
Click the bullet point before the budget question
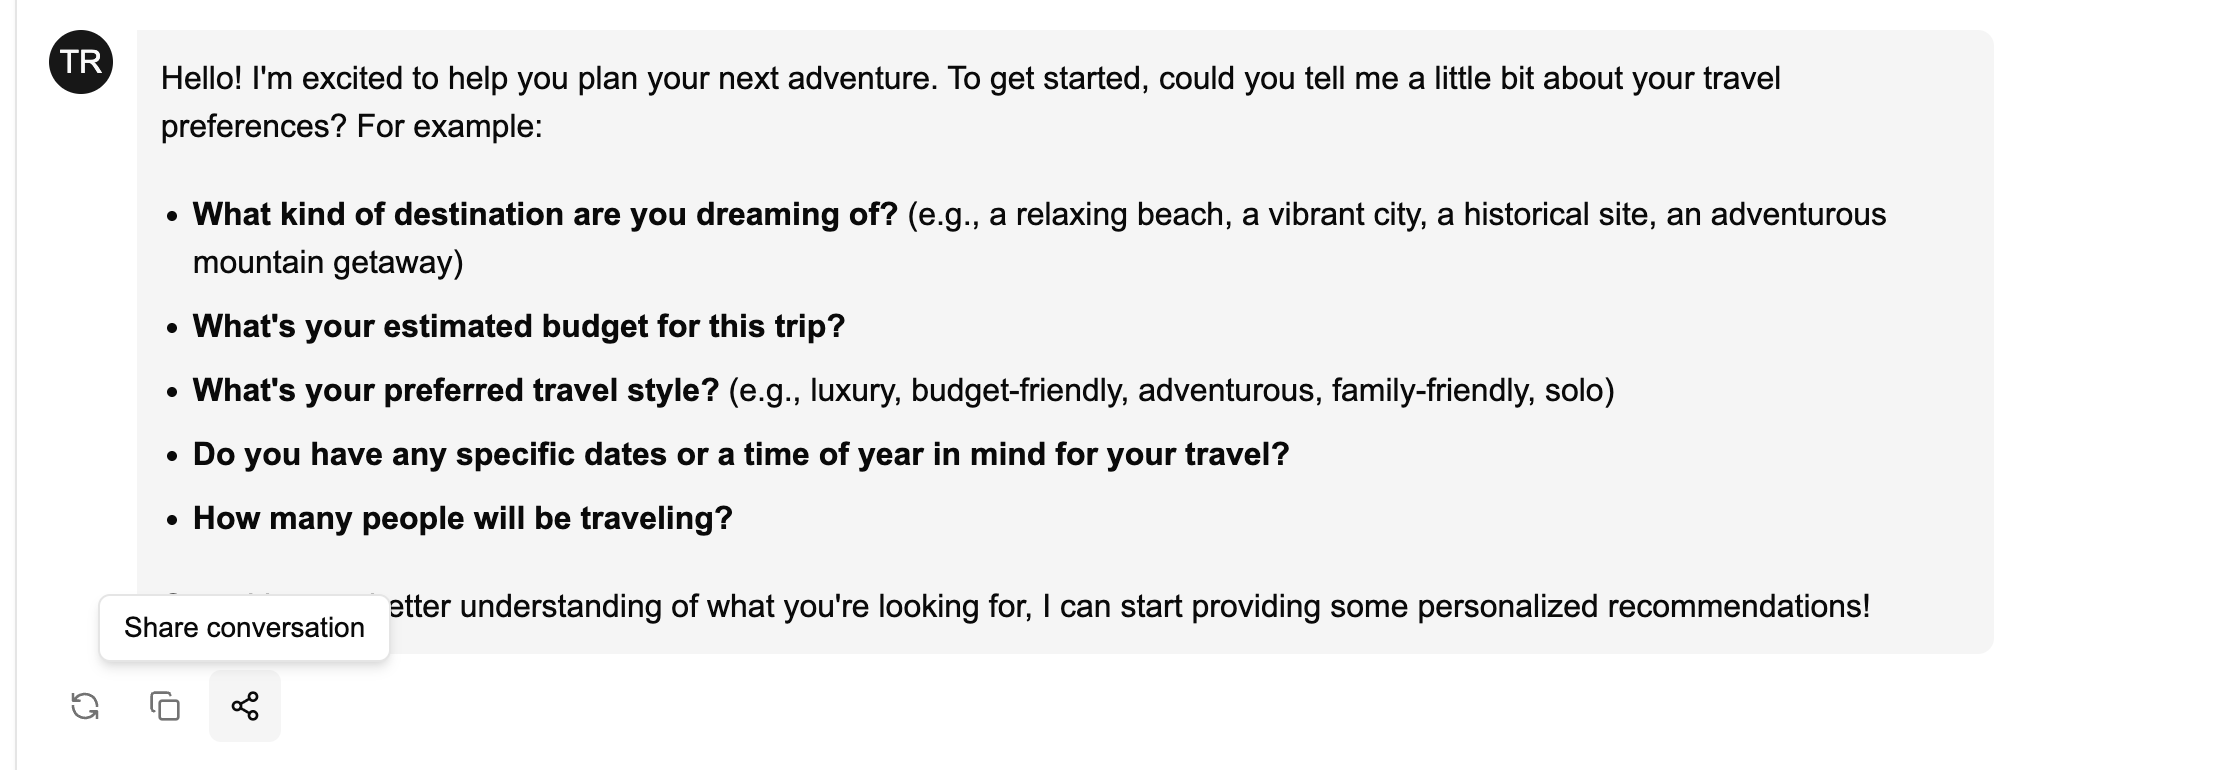point(173,328)
